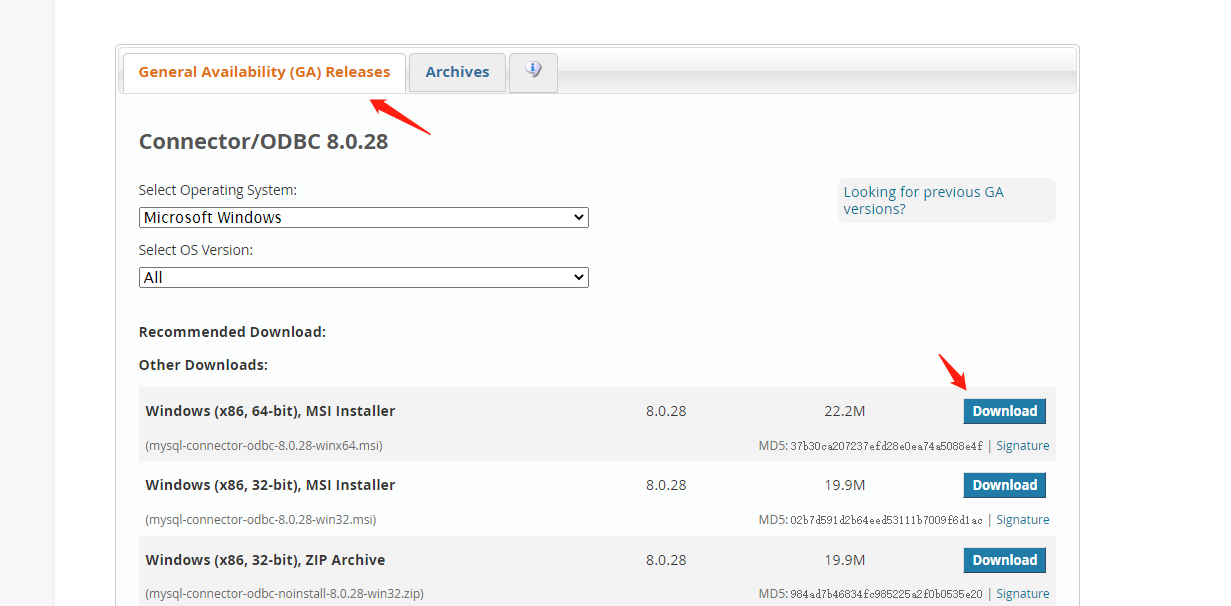Download the 32-bit MSI Installer

click(x=1005, y=485)
